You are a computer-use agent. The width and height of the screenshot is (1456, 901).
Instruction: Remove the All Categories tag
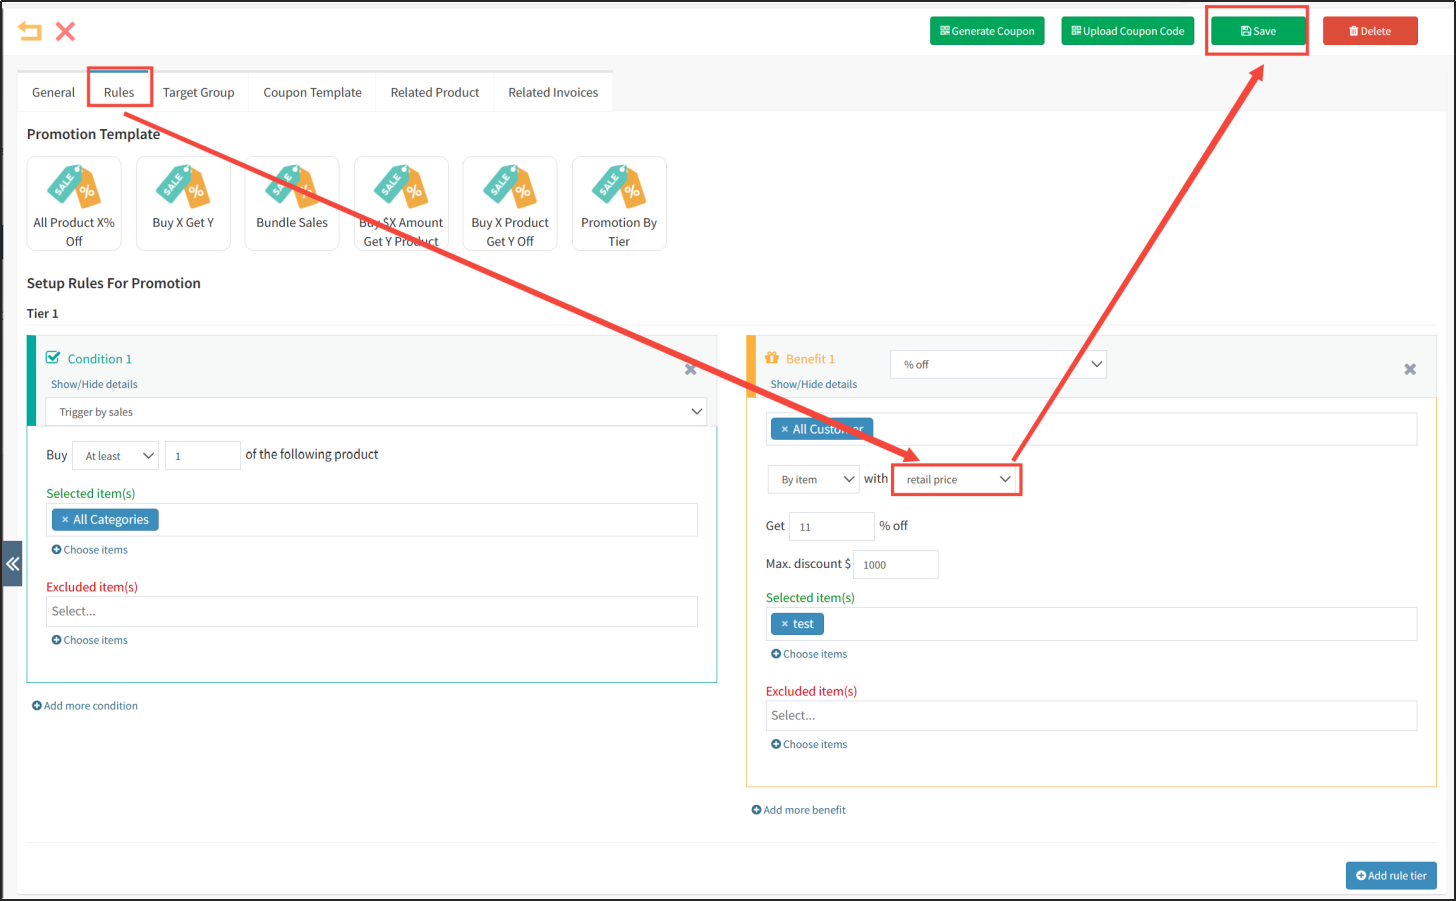65,520
